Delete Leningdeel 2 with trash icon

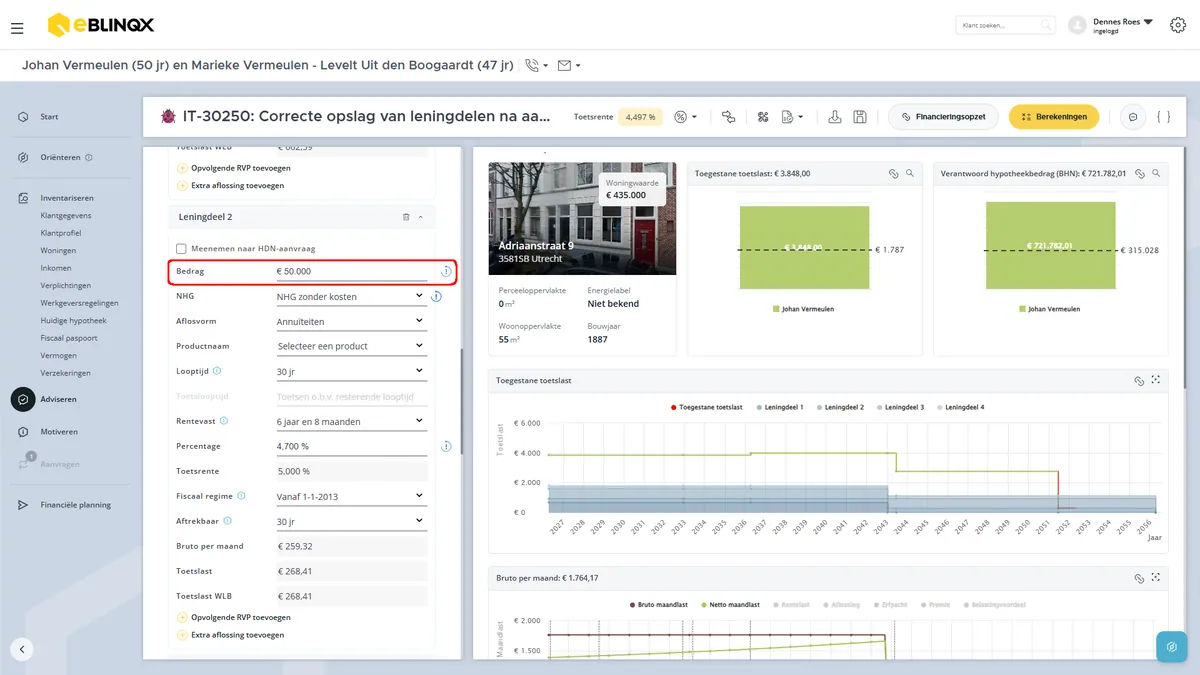pos(405,216)
